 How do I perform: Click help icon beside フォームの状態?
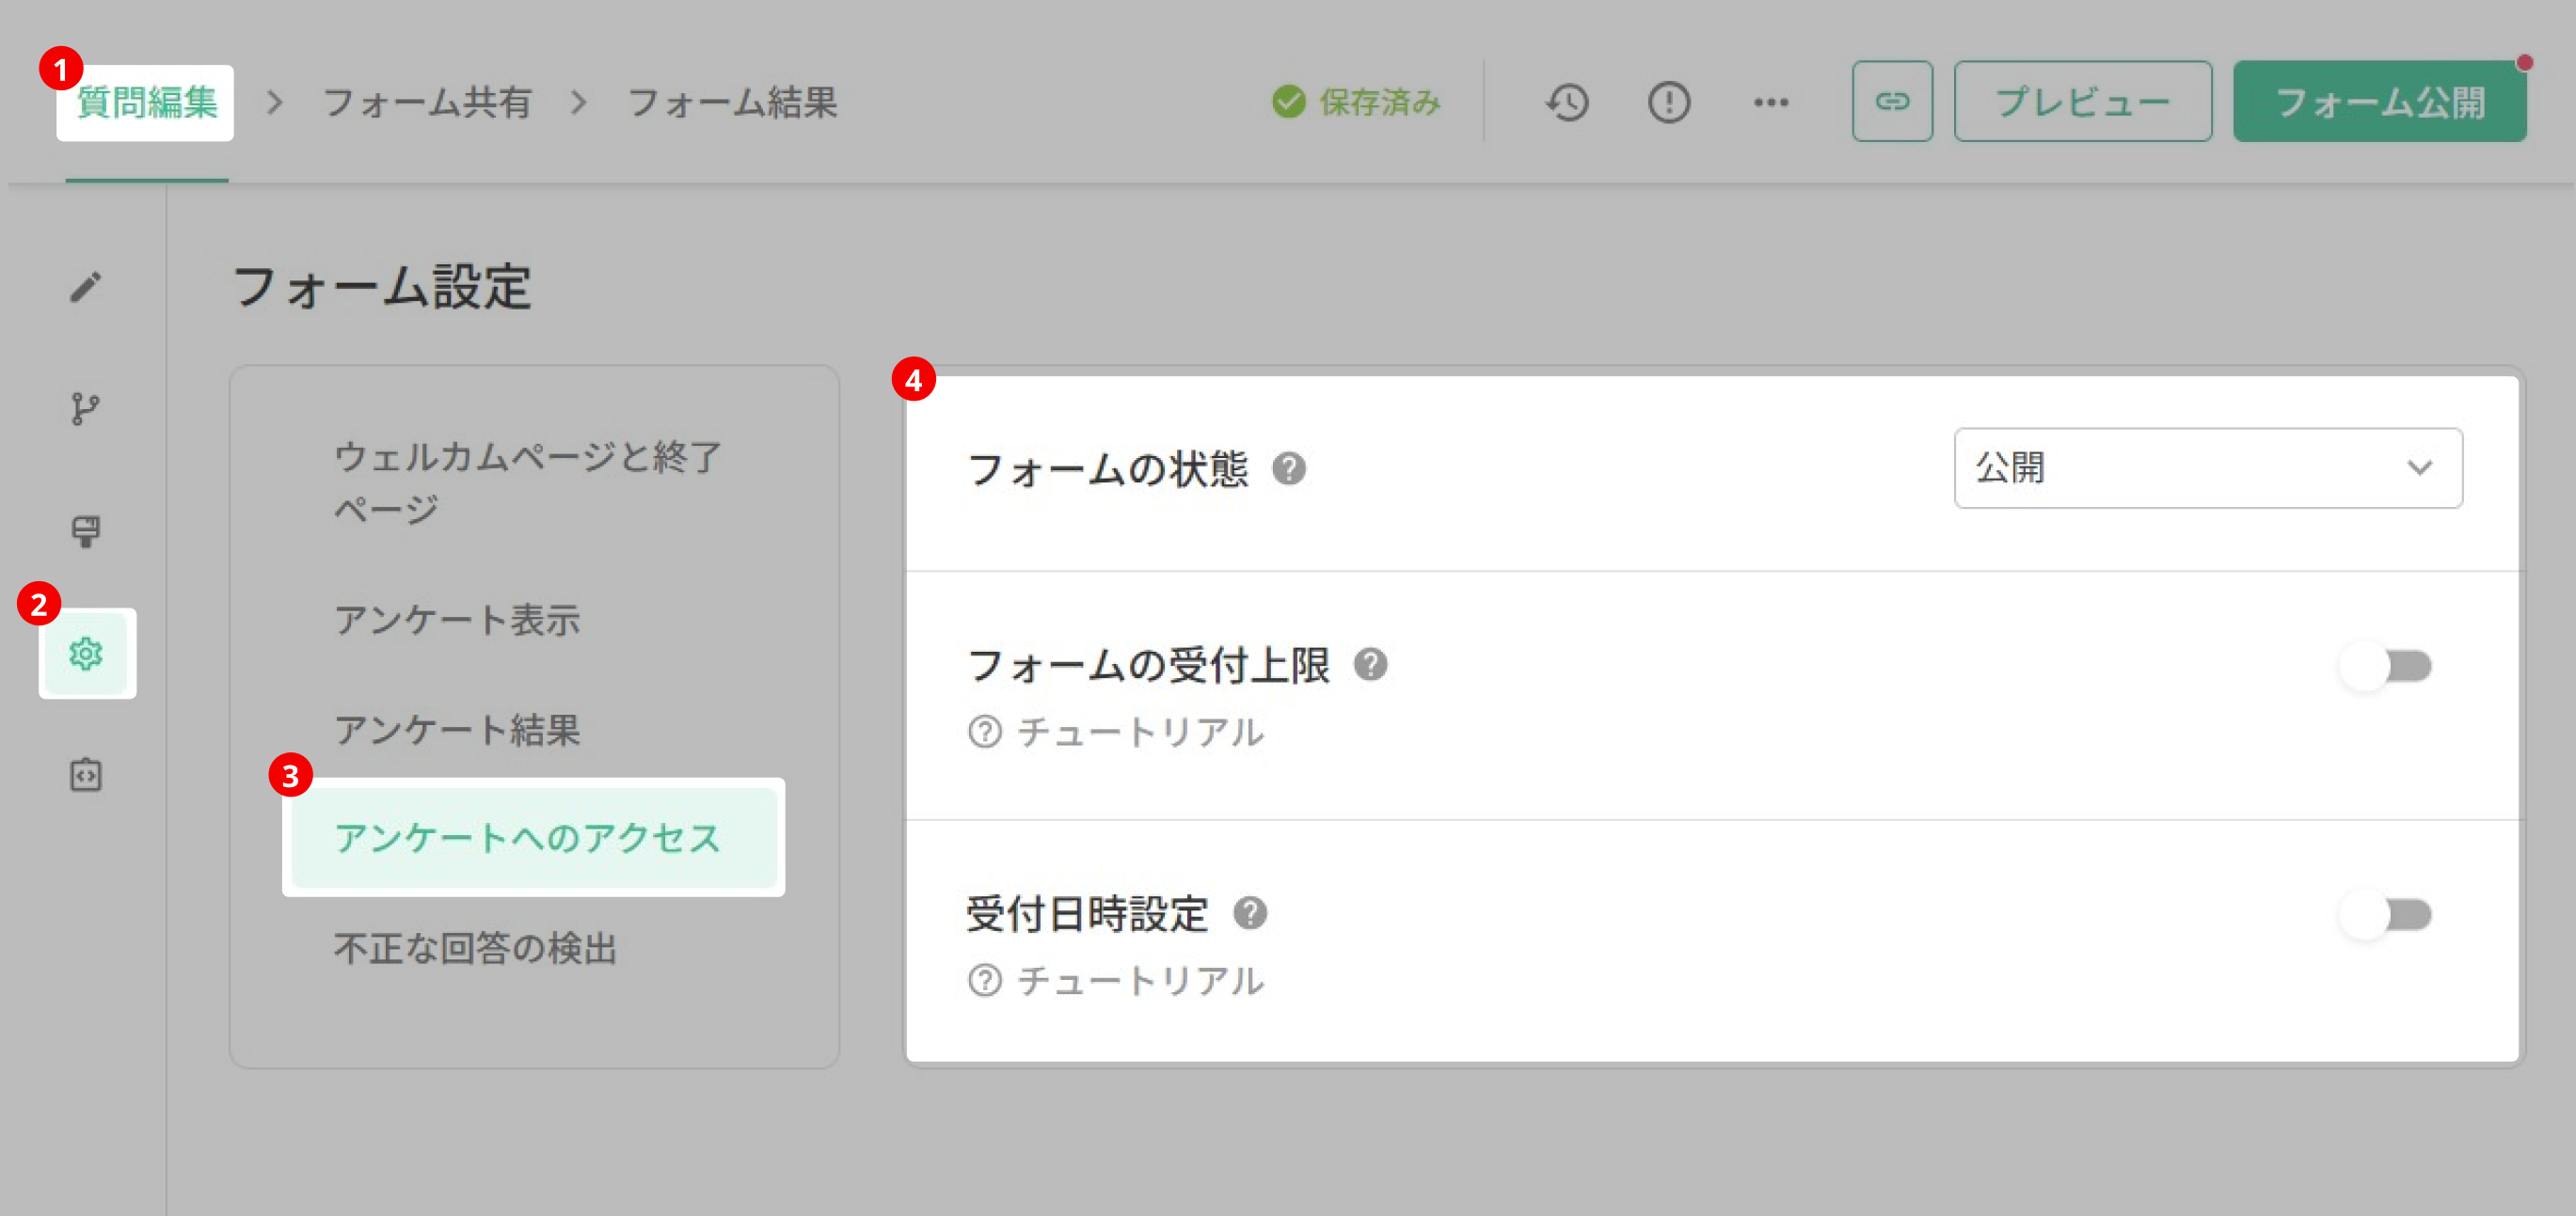1289,468
